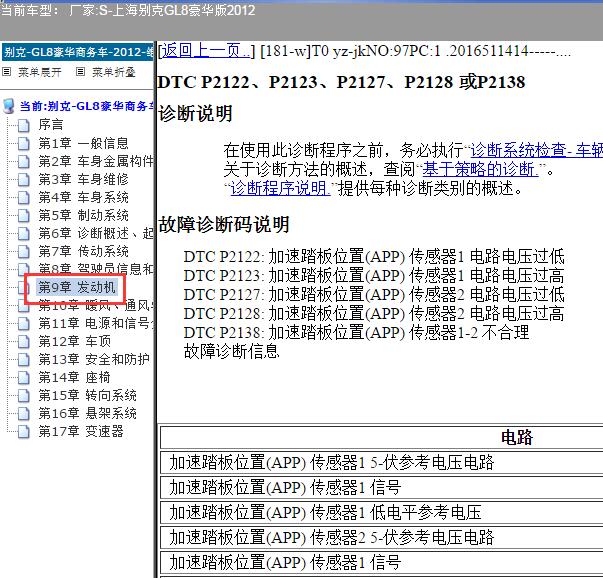Click the page icon next to 第3章

tap(24, 180)
